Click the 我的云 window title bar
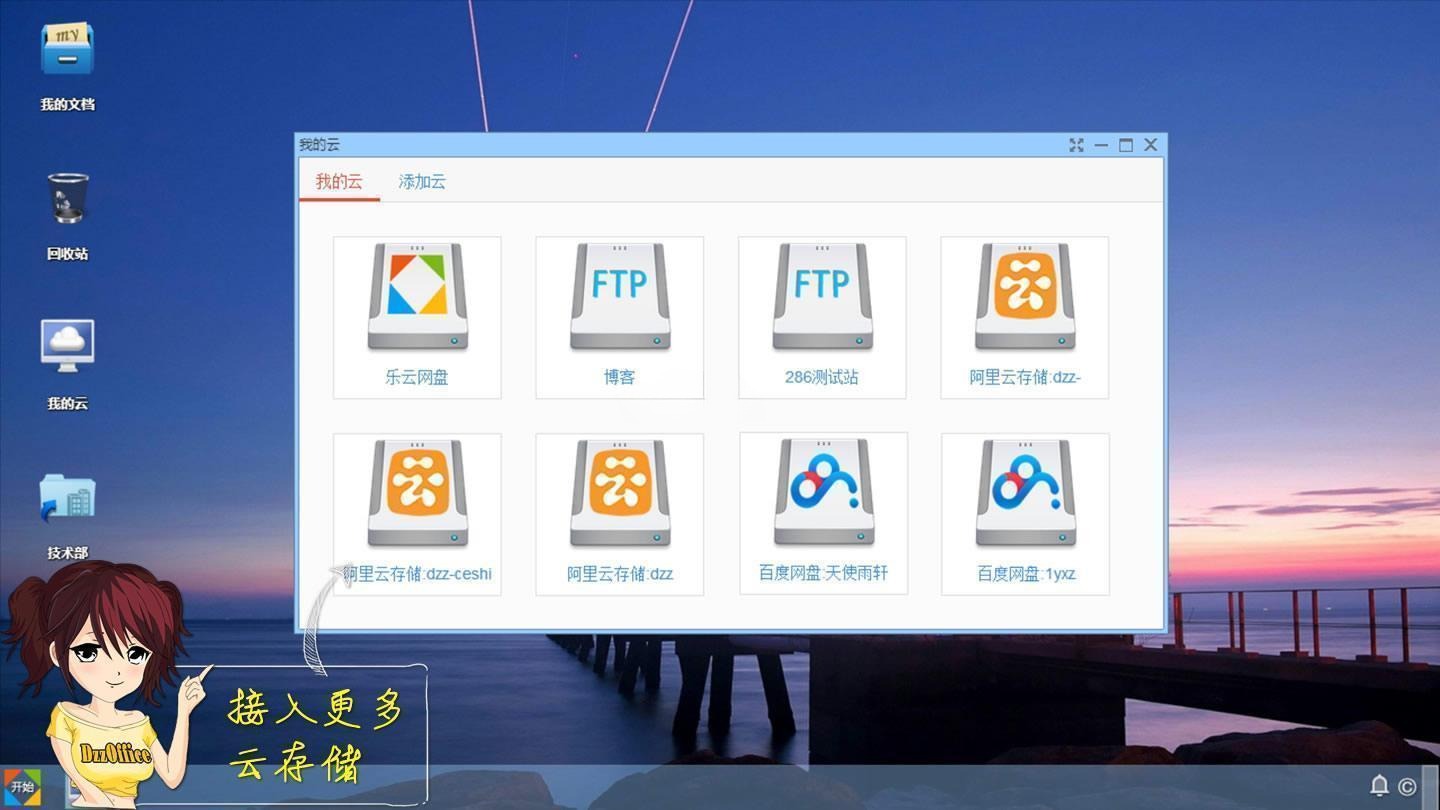 (x=600, y=145)
